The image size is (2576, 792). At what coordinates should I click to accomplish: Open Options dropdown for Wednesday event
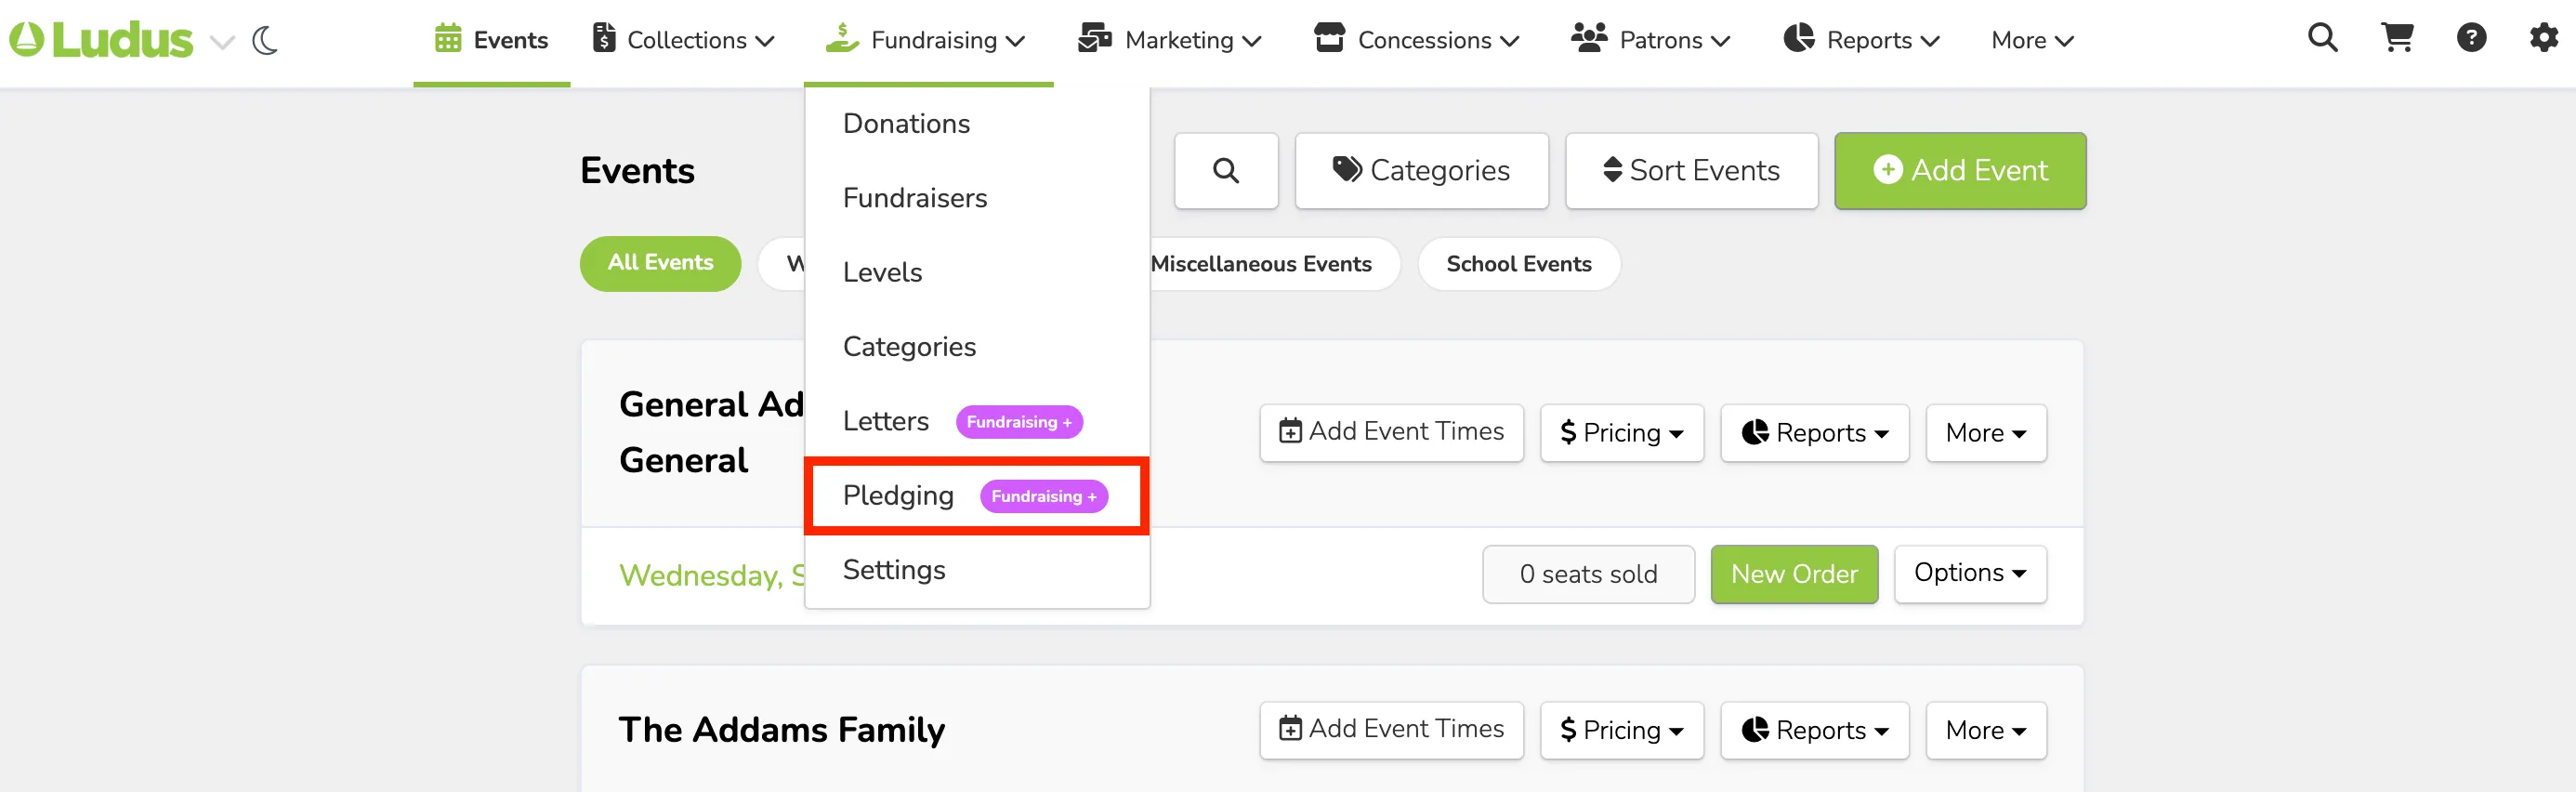[1970, 574]
